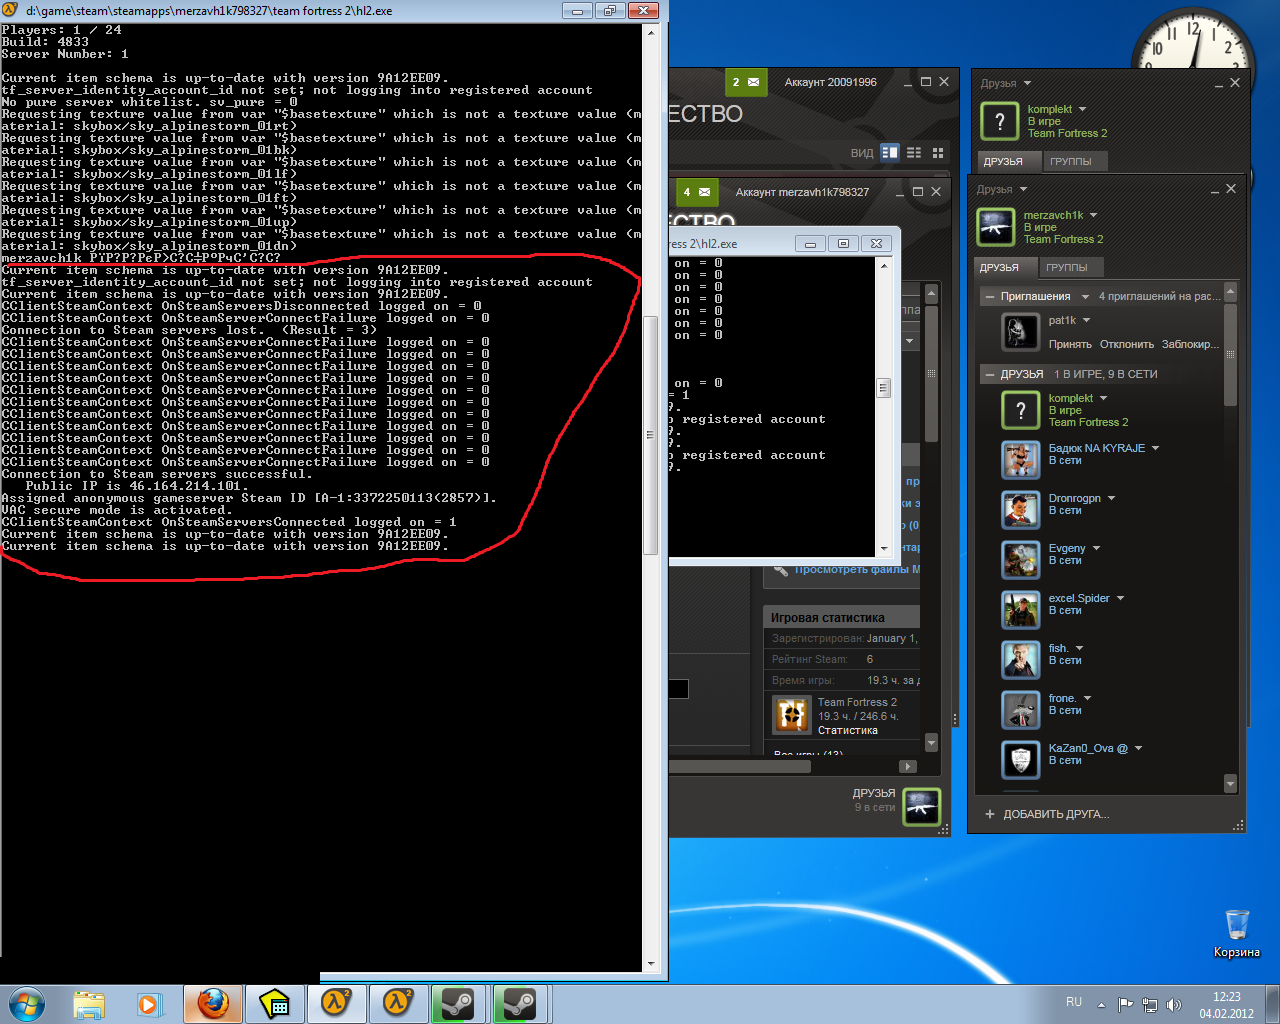Screen dimensions: 1280x1024
Task: Click komplekt's avatar in the ДРУЗЬЯ group list
Action: pos(1021,410)
